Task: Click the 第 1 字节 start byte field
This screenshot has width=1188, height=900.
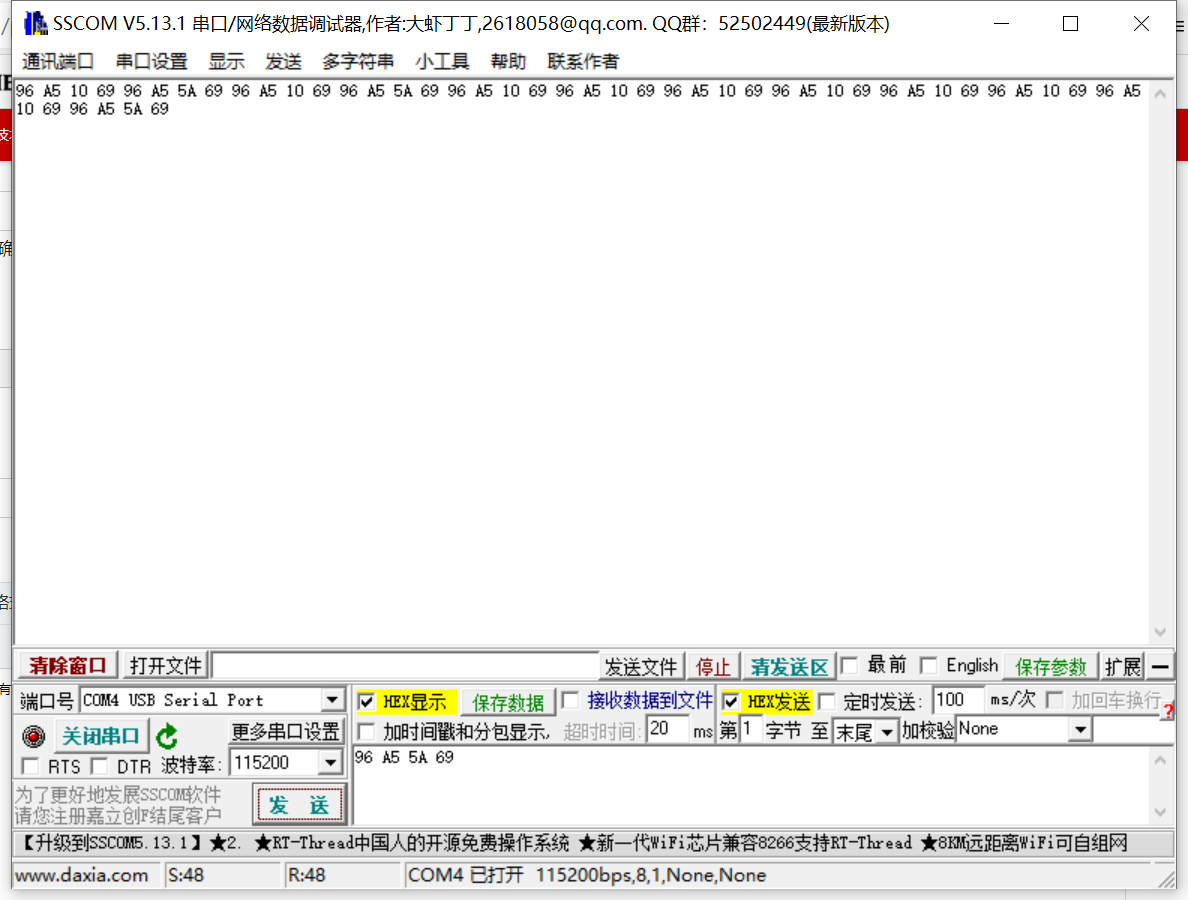Action: point(751,730)
